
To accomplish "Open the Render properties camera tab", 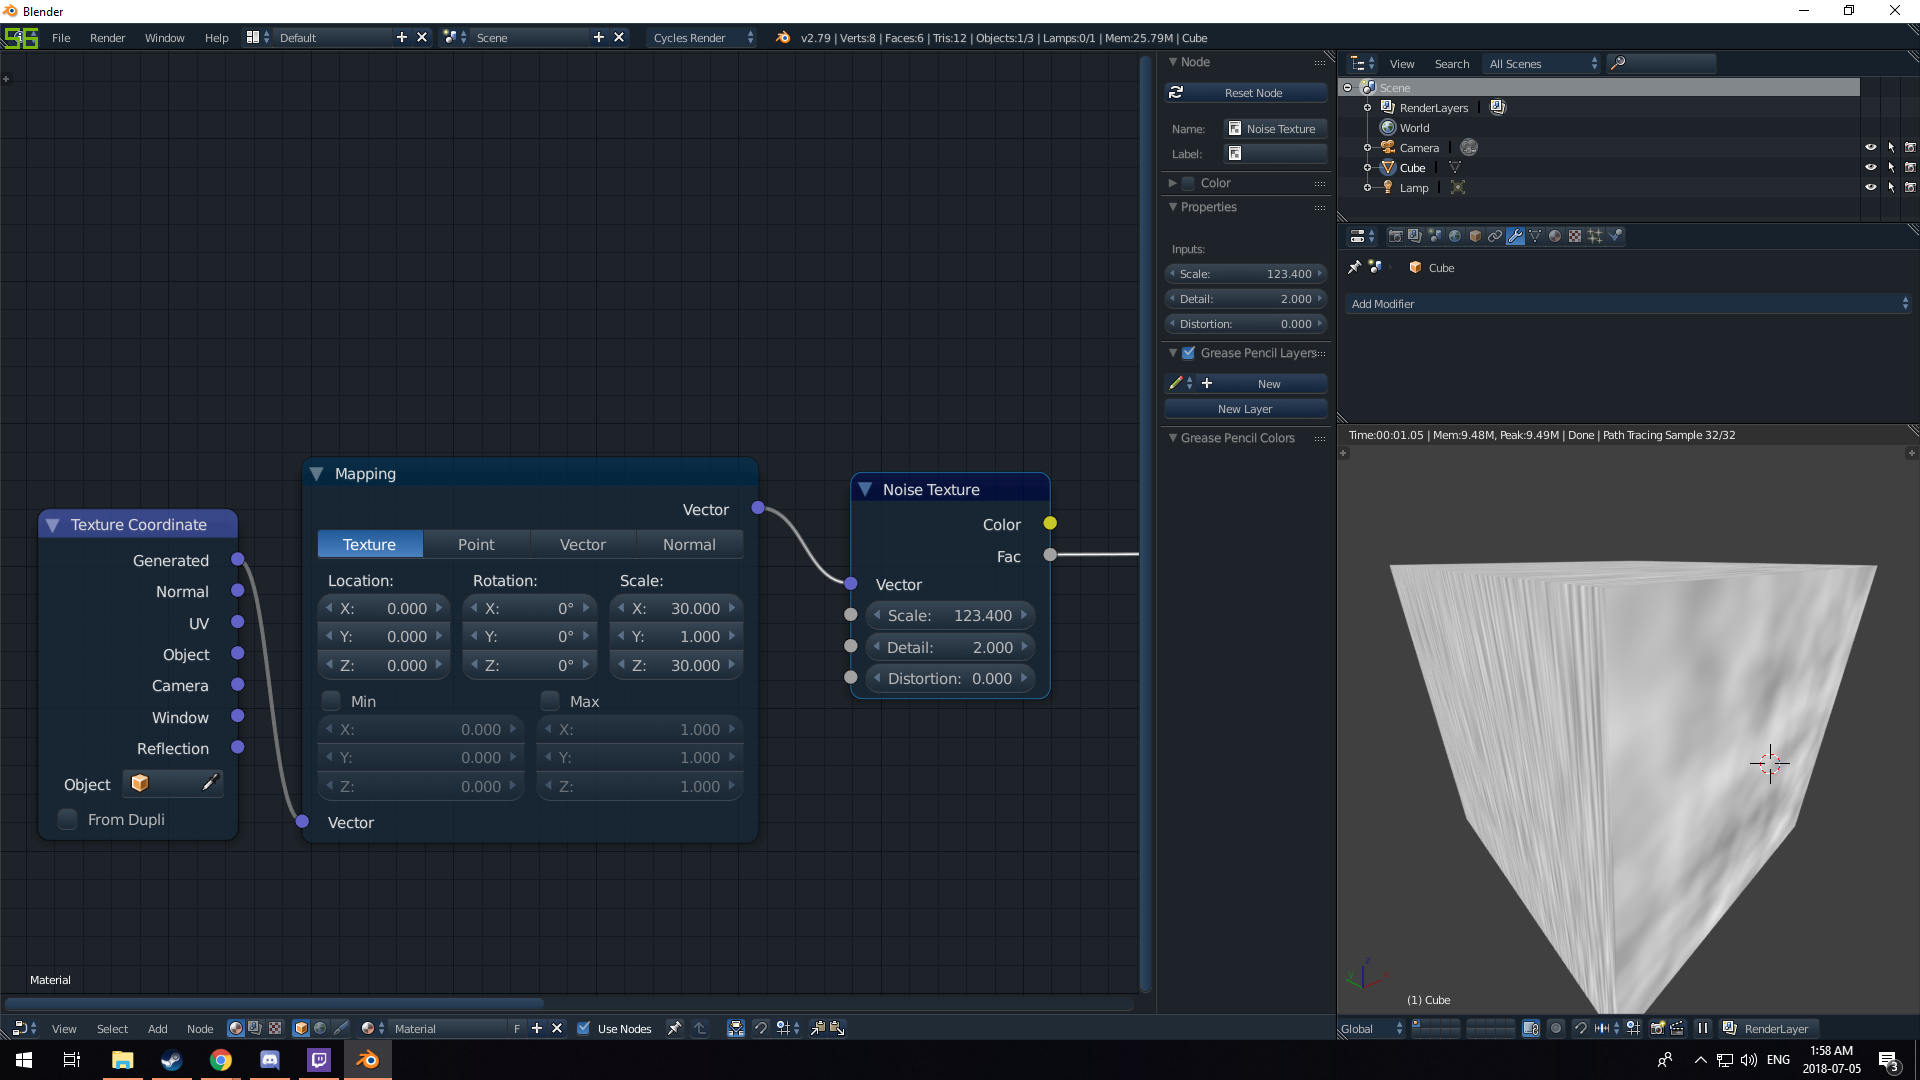I will (x=1396, y=236).
